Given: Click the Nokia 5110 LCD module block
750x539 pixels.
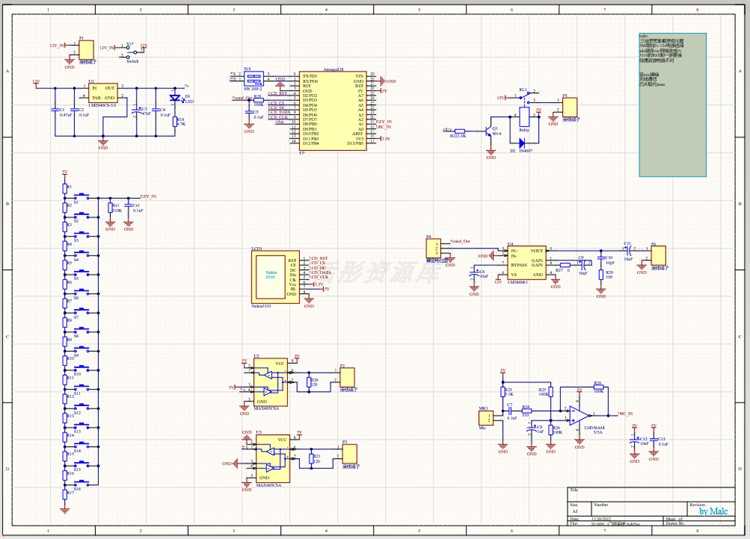Looking at the screenshot, I should pos(276,277).
